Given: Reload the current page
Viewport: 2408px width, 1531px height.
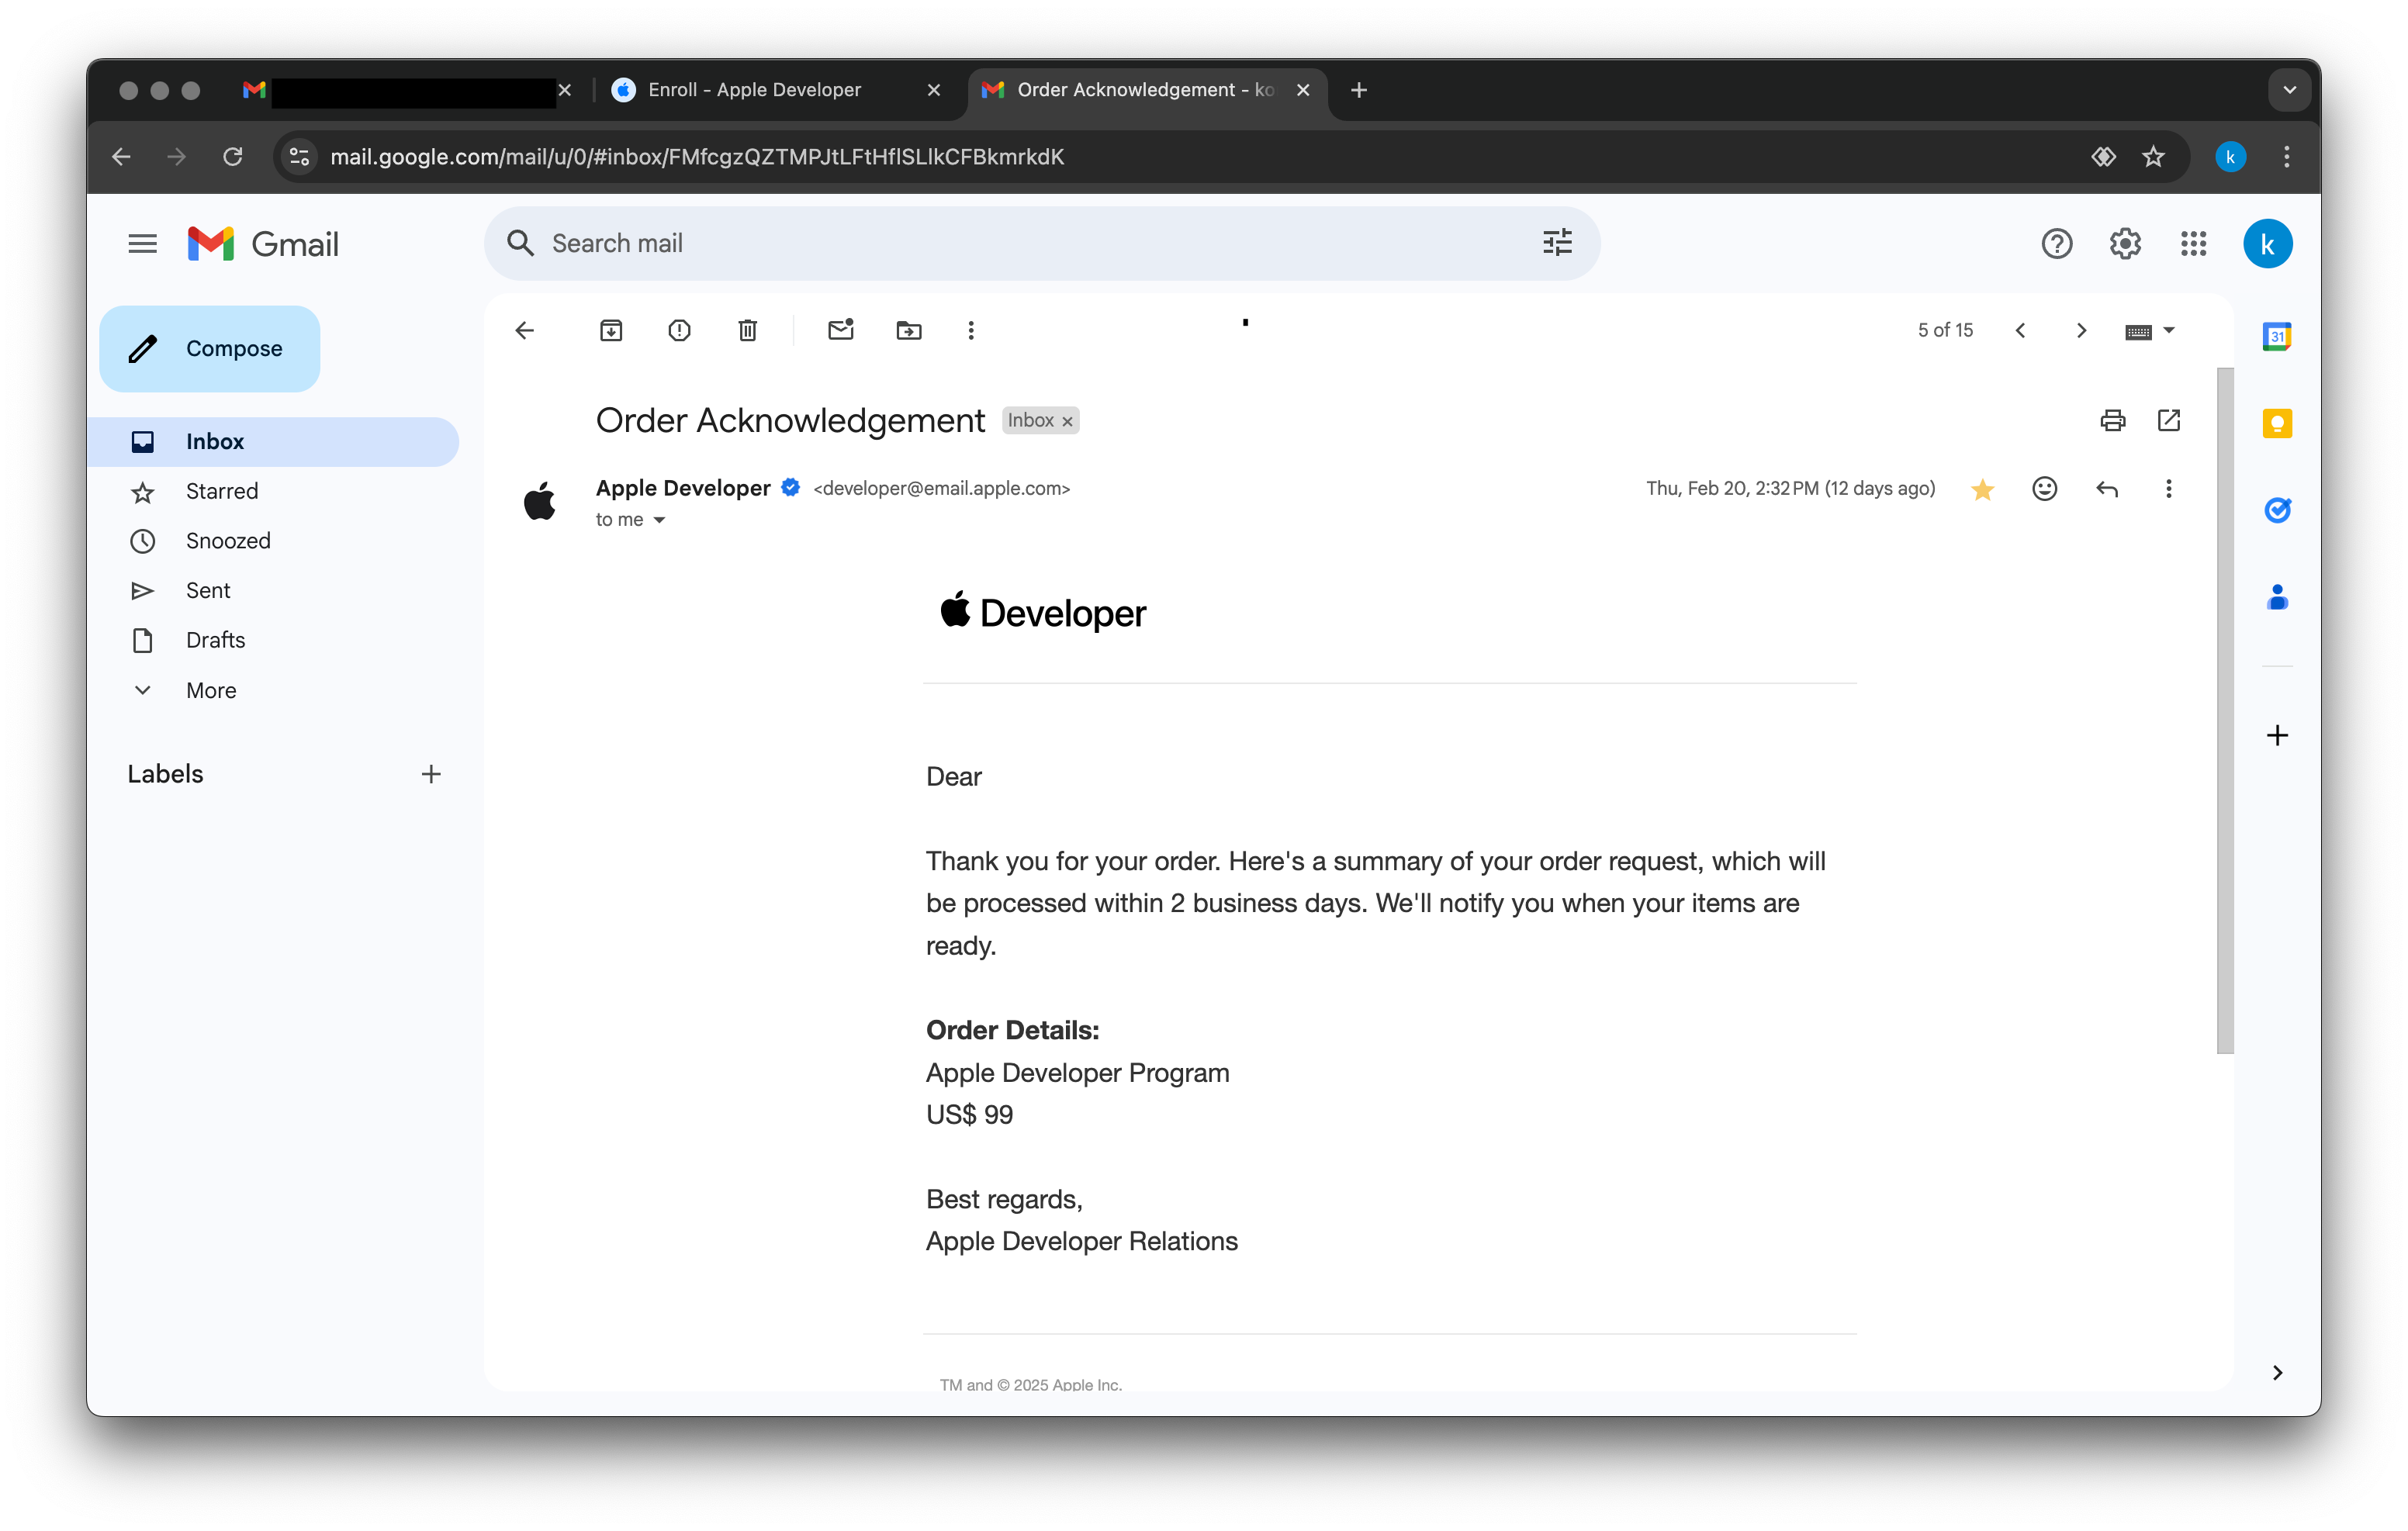Looking at the screenshot, I should click(233, 156).
